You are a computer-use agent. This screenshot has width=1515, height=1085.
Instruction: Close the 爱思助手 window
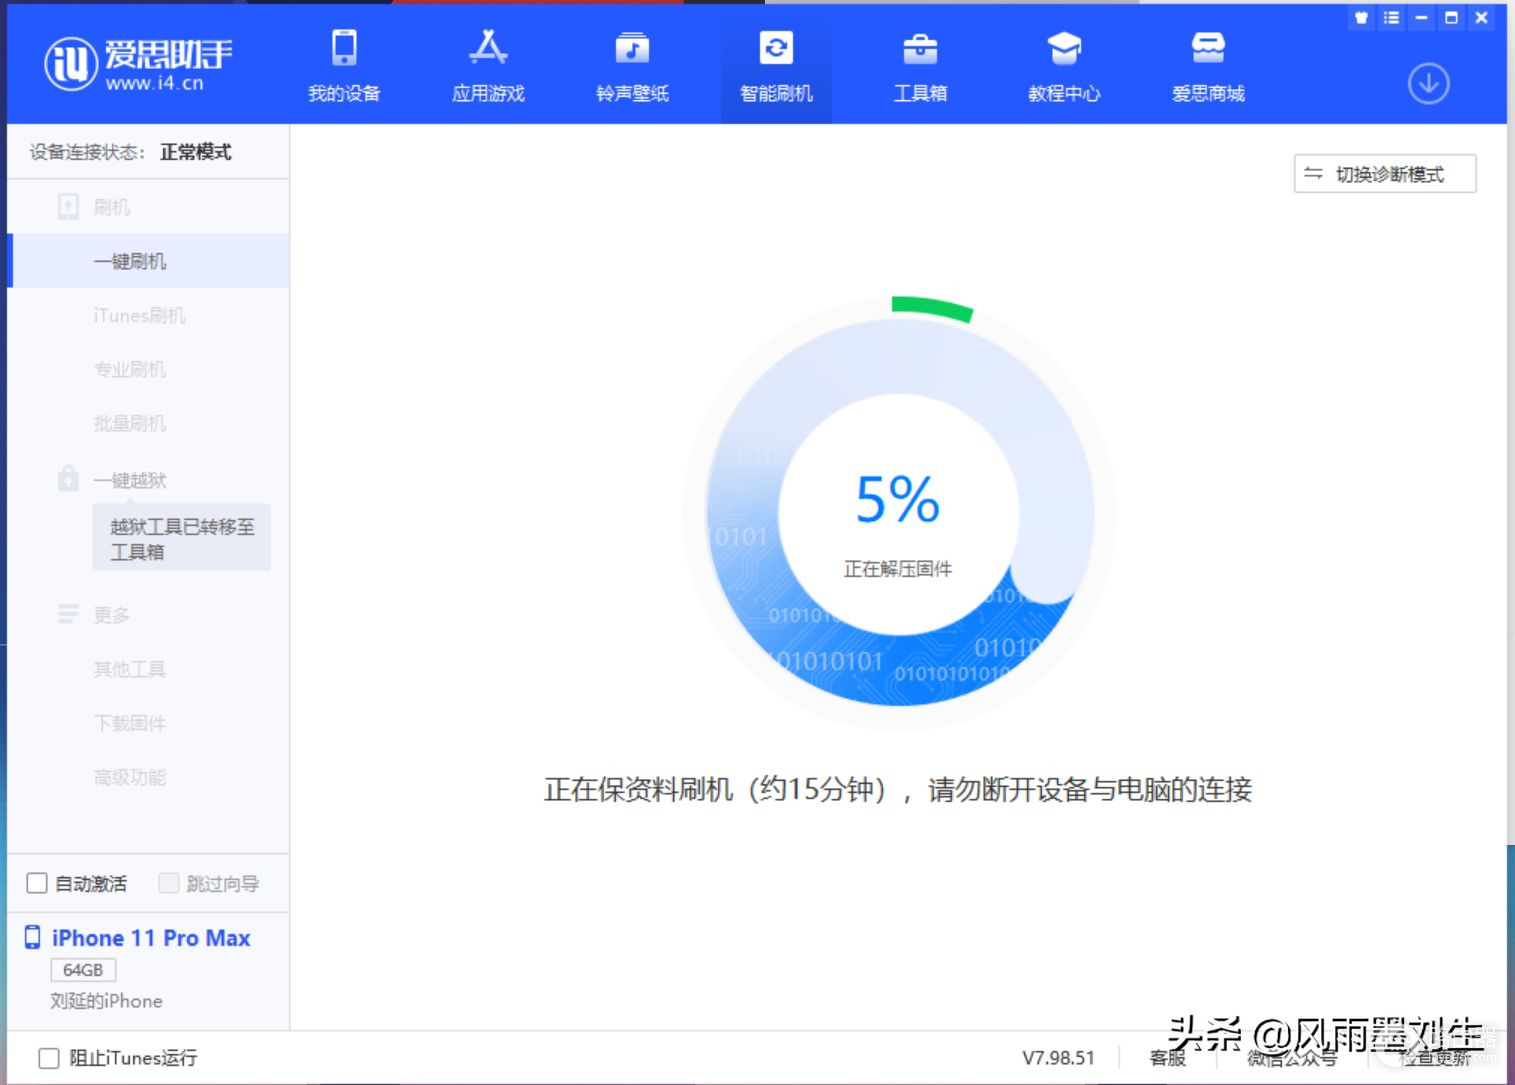click(x=1482, y=18)
